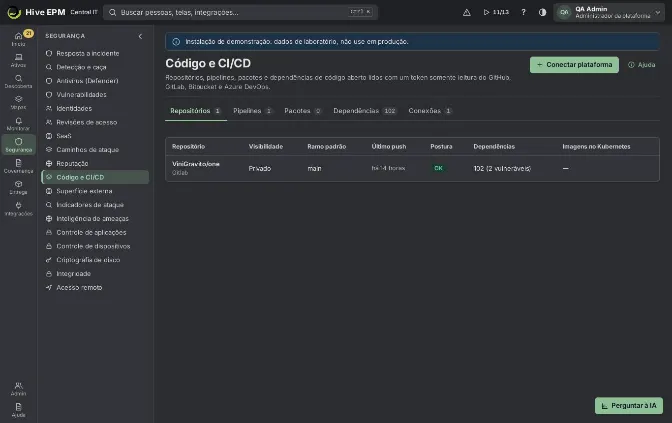Open Controle de dispositivos in sidebar

coord(95,246)
